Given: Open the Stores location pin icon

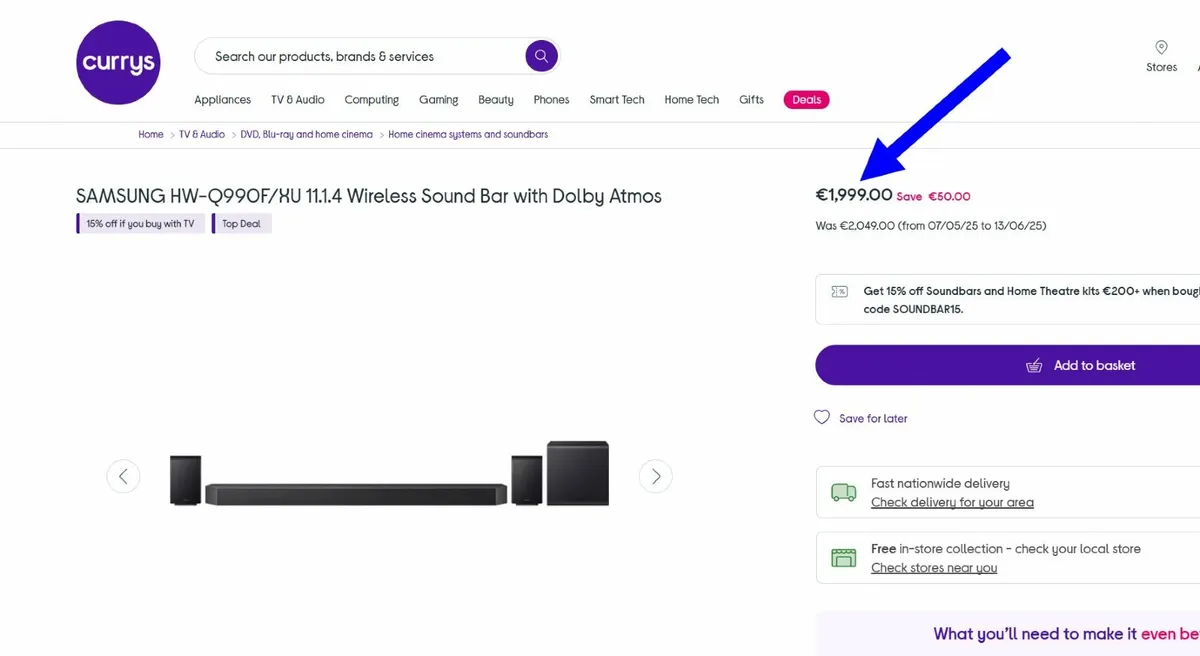Looking at the screenshot, I should [1161, 47].
